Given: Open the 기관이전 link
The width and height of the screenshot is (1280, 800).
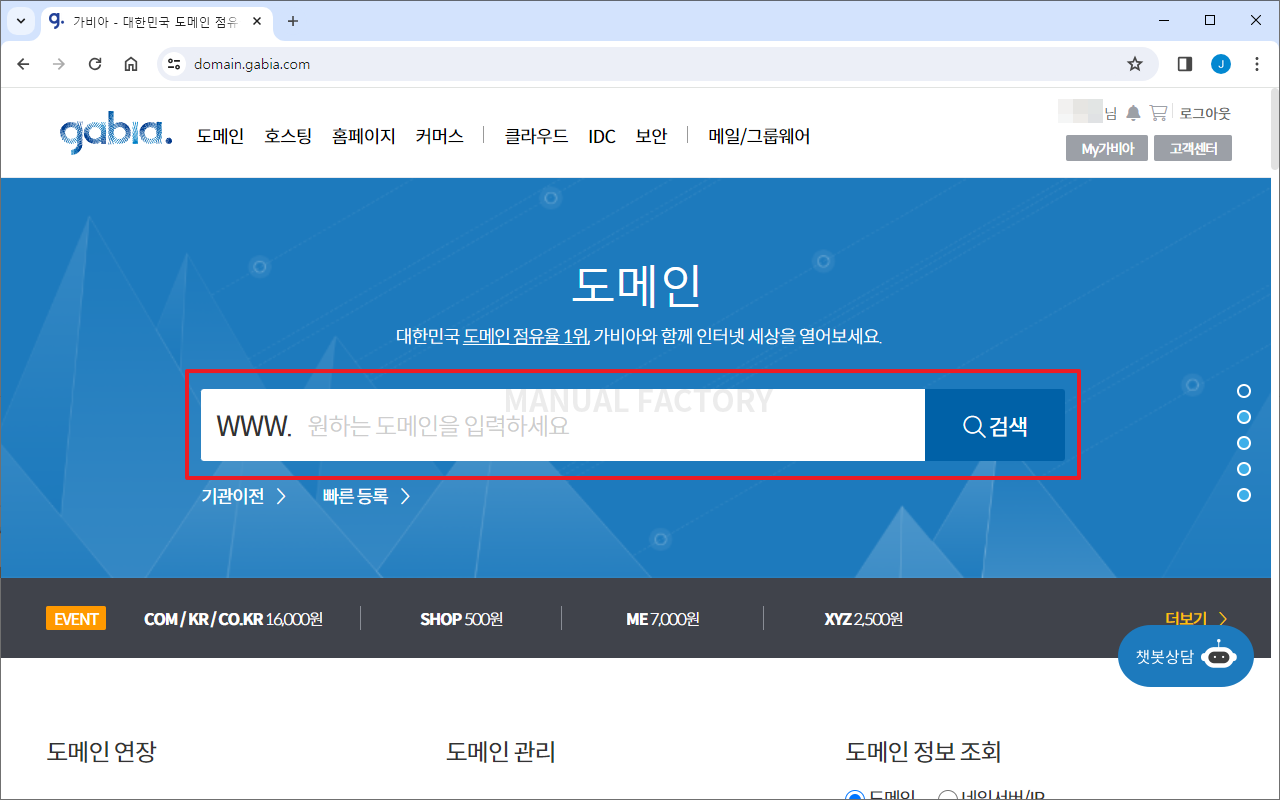Looking at the screenshot, I should point(244,496).
